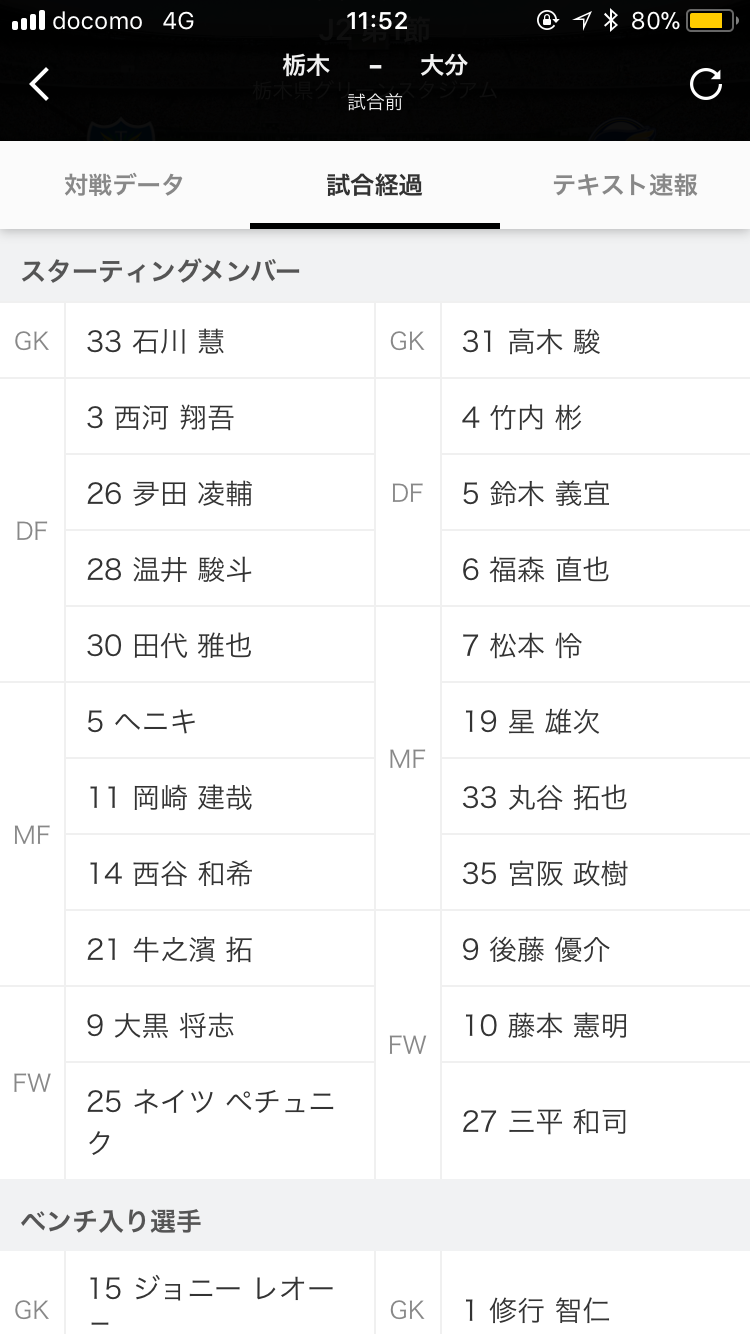Tap the 11:52 status bar clock

pos(376,21)
